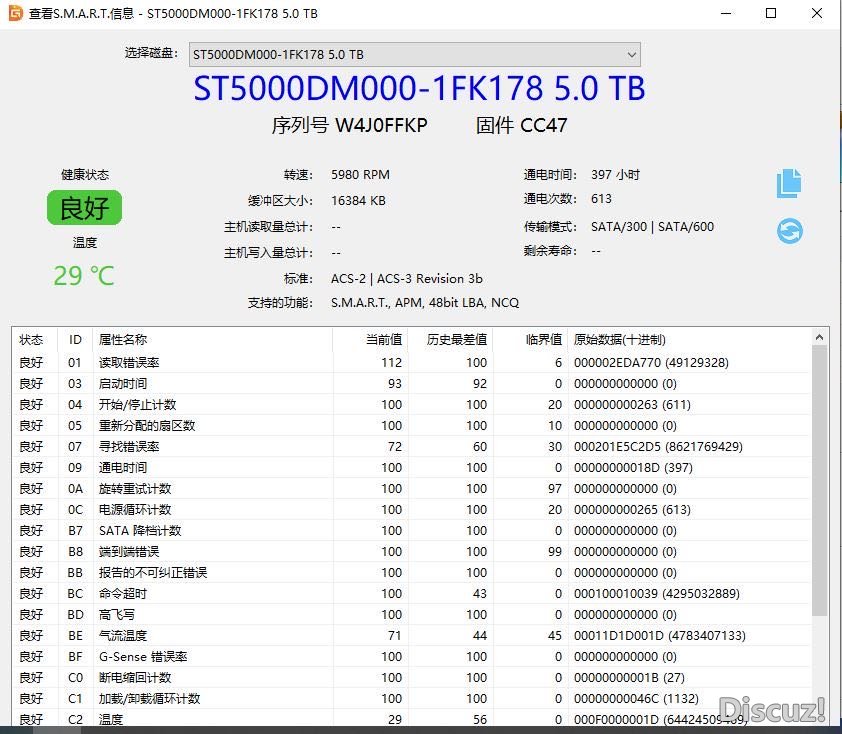Click the 5980 RPM rotation speed value
842x734 pixels.
(x=360, y=175)
